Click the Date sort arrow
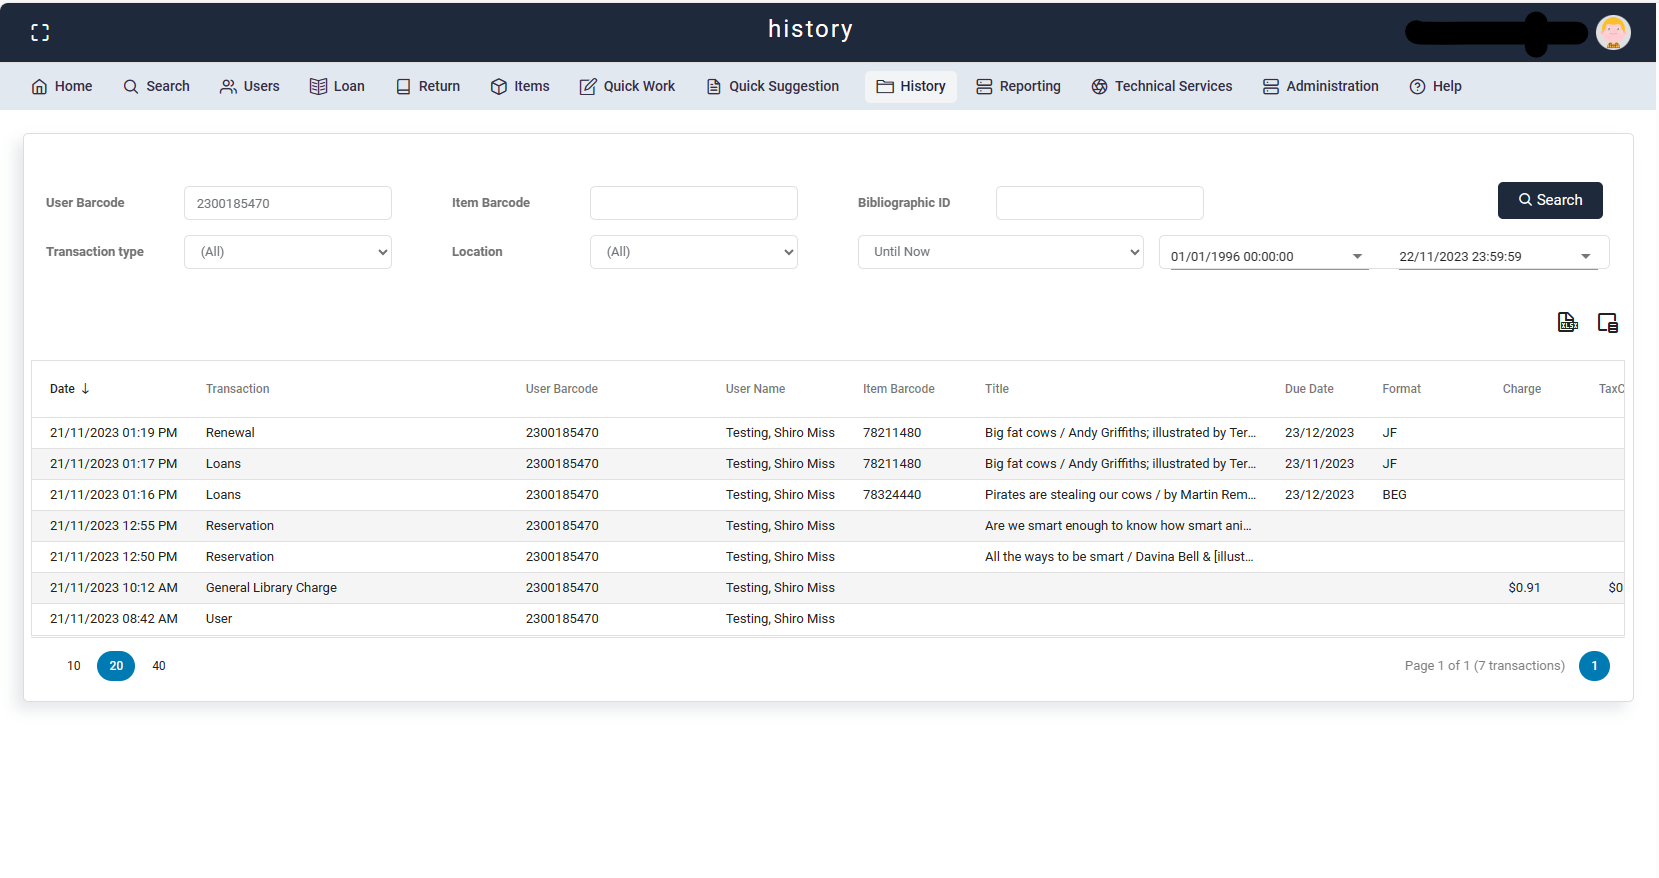The image size is (1659, 878). point(85,389)
